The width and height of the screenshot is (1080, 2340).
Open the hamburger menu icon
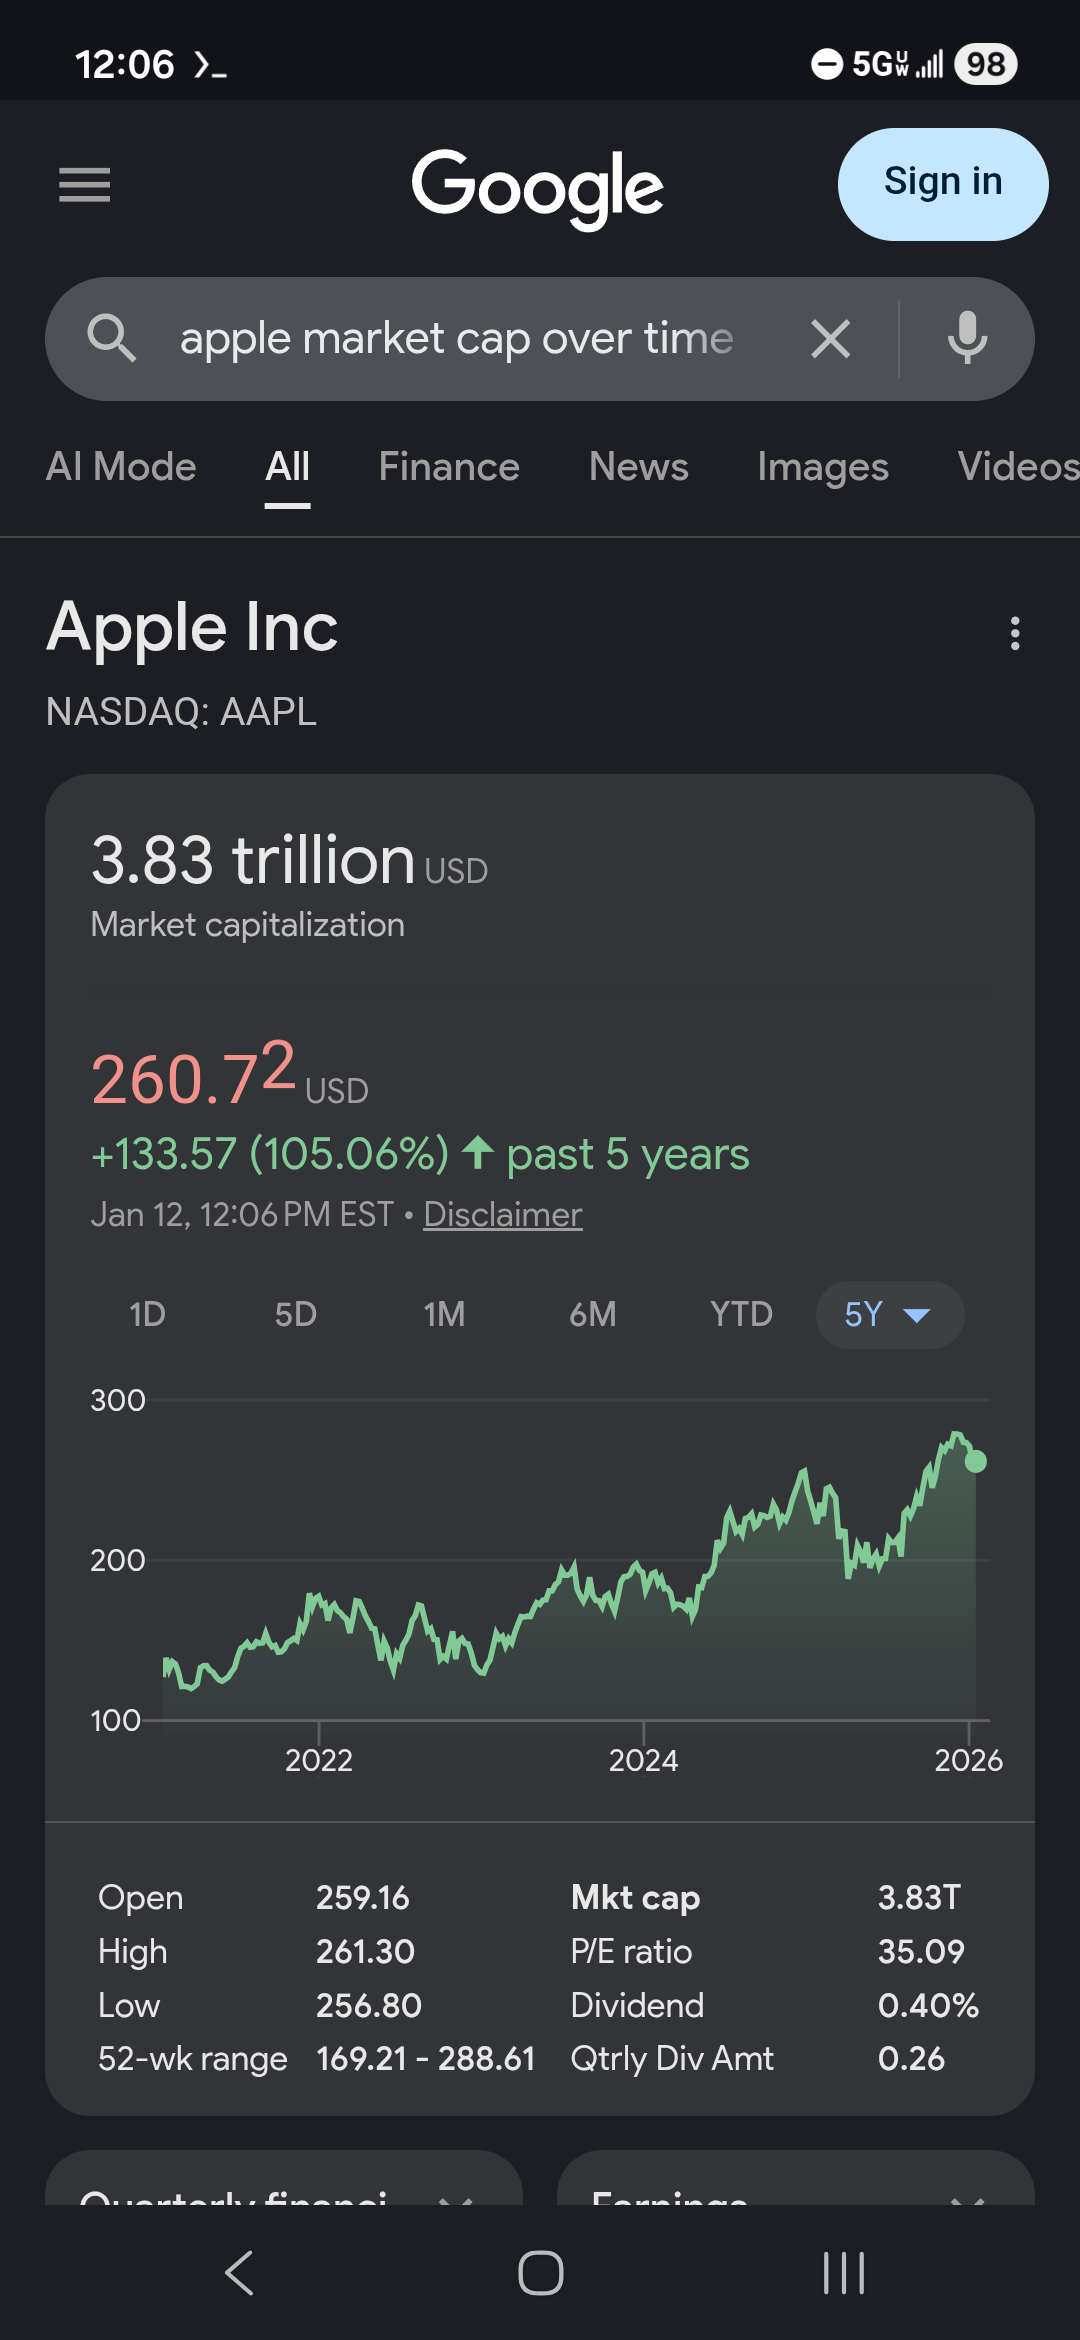(84, 185)
